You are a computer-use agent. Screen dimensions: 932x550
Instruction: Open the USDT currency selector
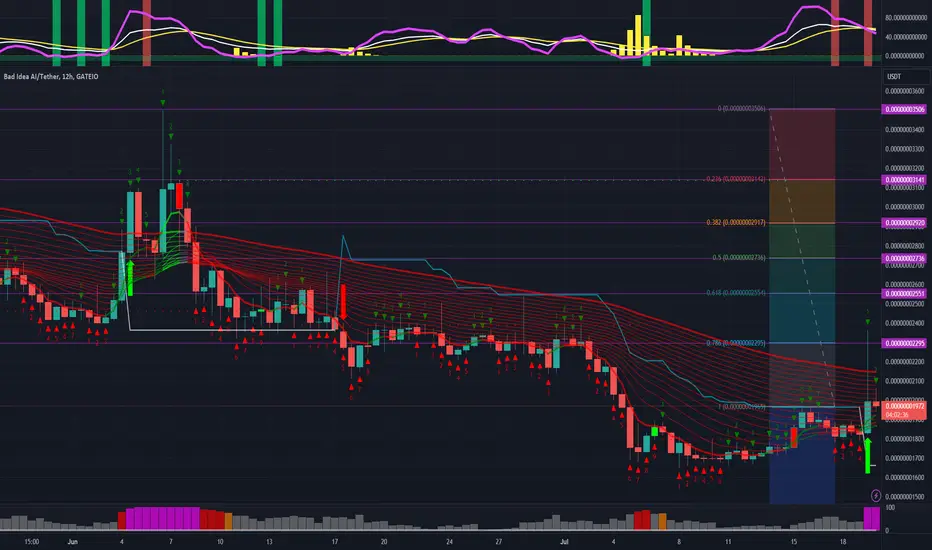click(906, 77)
